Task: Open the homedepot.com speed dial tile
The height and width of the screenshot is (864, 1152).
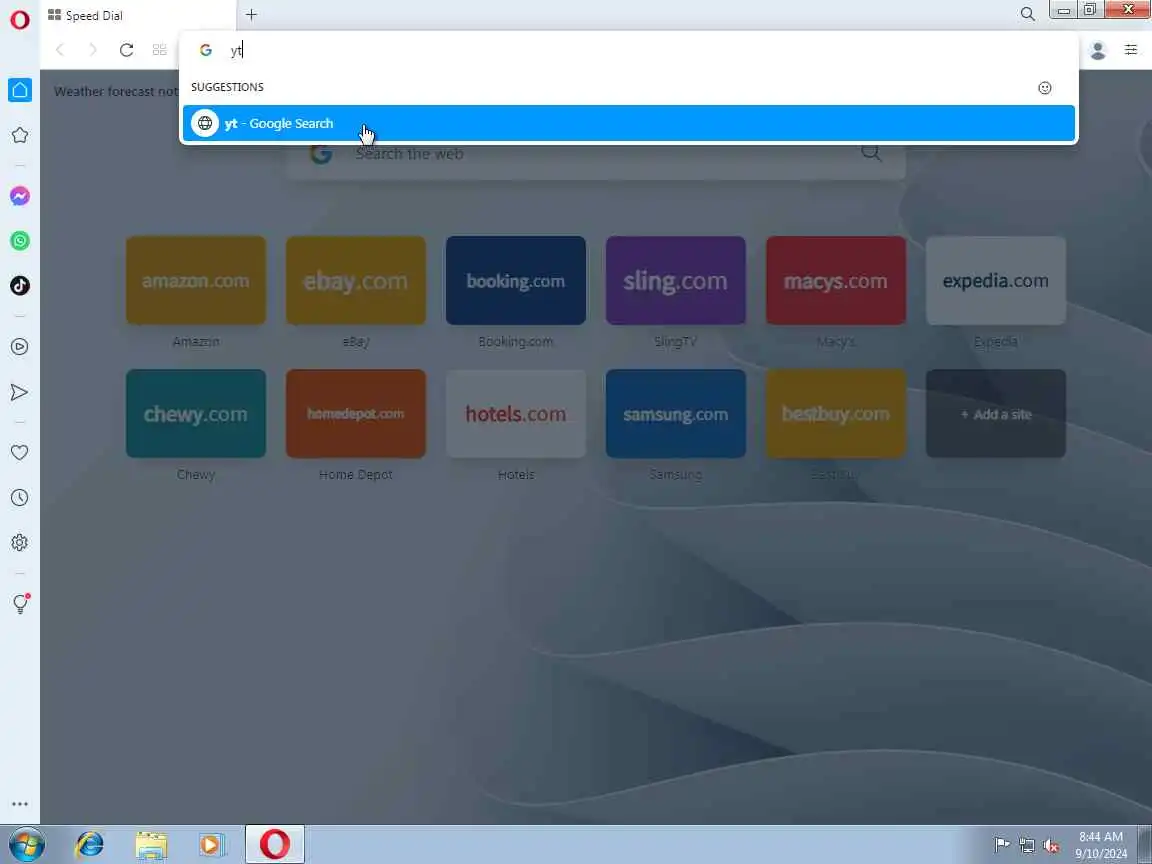Action: (x=356, y=414)
